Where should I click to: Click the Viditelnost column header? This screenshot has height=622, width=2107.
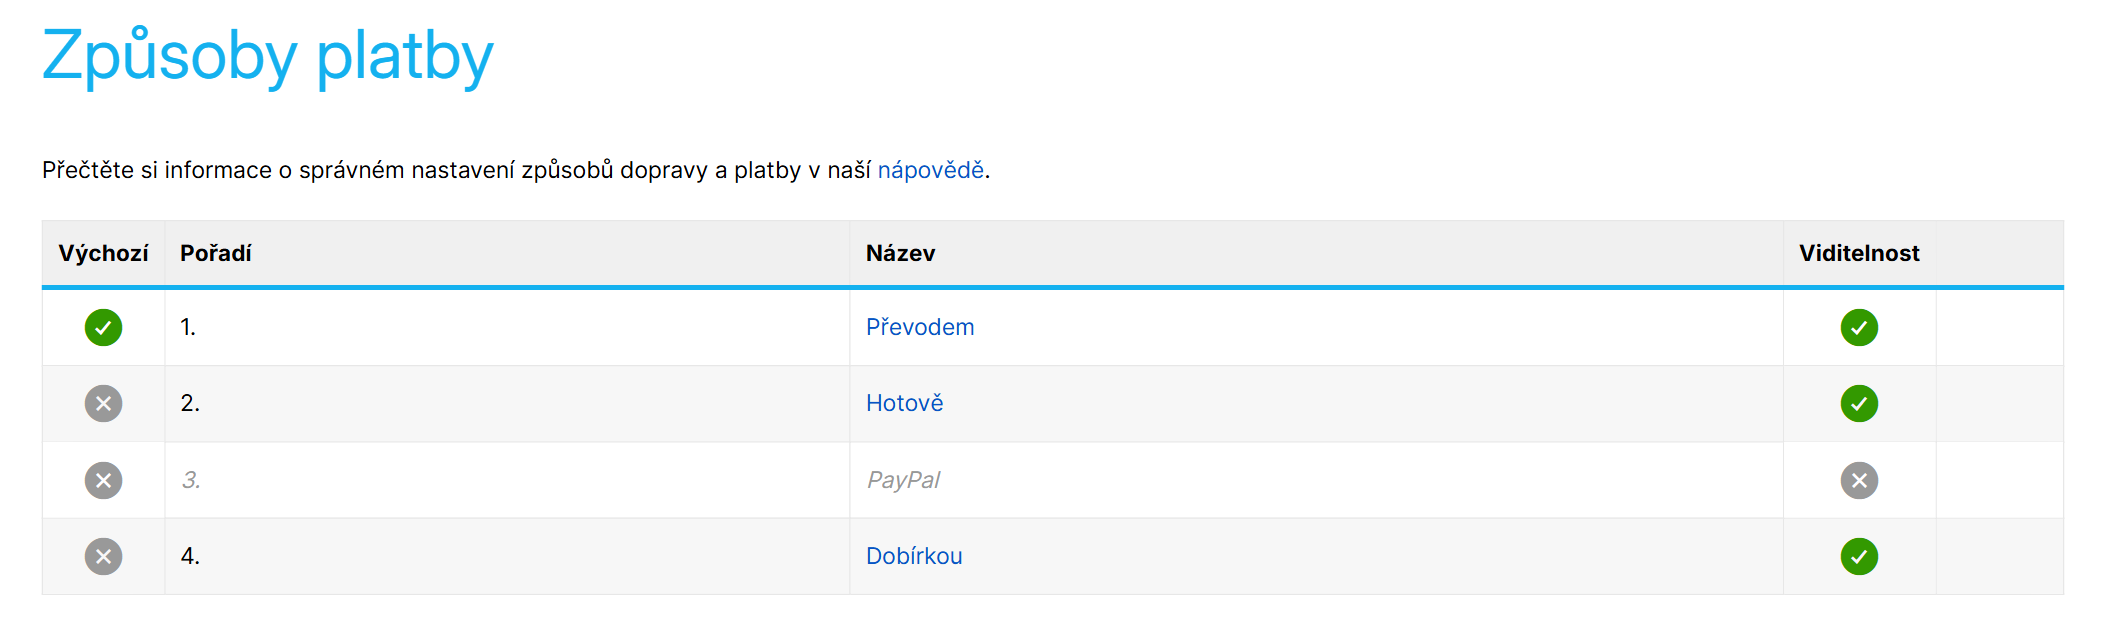1858,253
